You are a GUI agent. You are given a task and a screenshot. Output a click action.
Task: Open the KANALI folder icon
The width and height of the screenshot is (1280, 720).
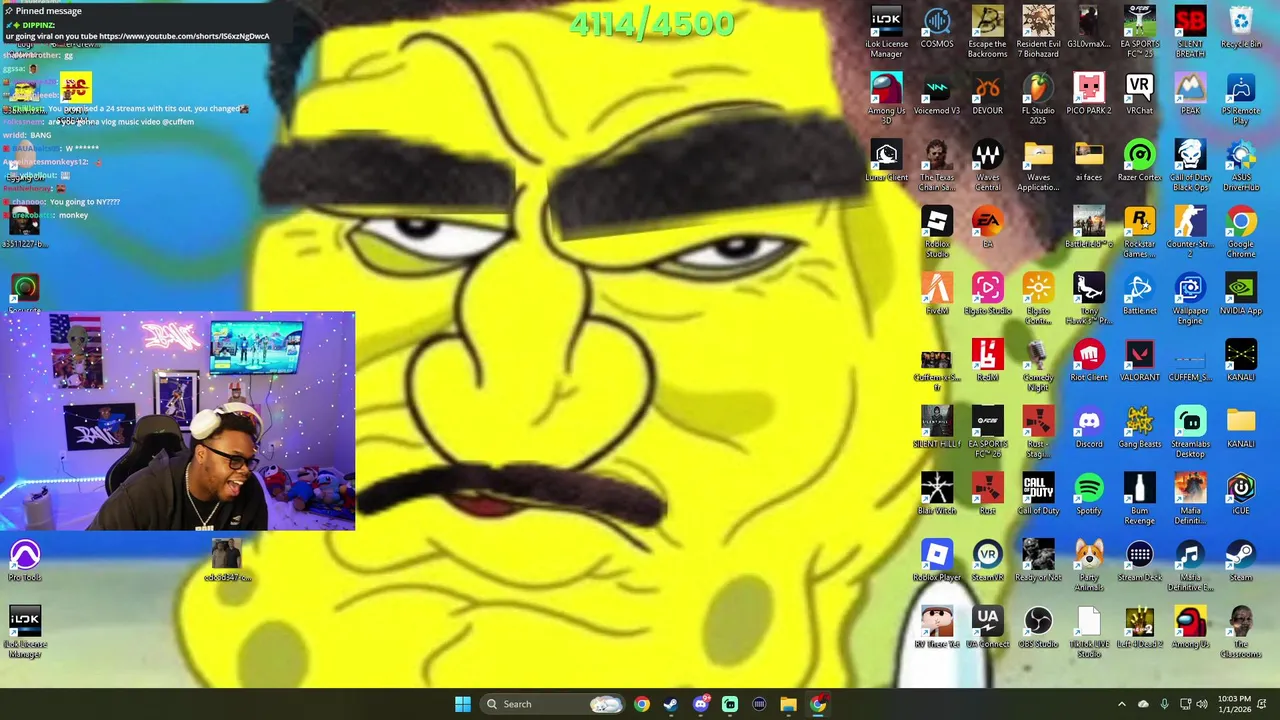(1241, 428)
